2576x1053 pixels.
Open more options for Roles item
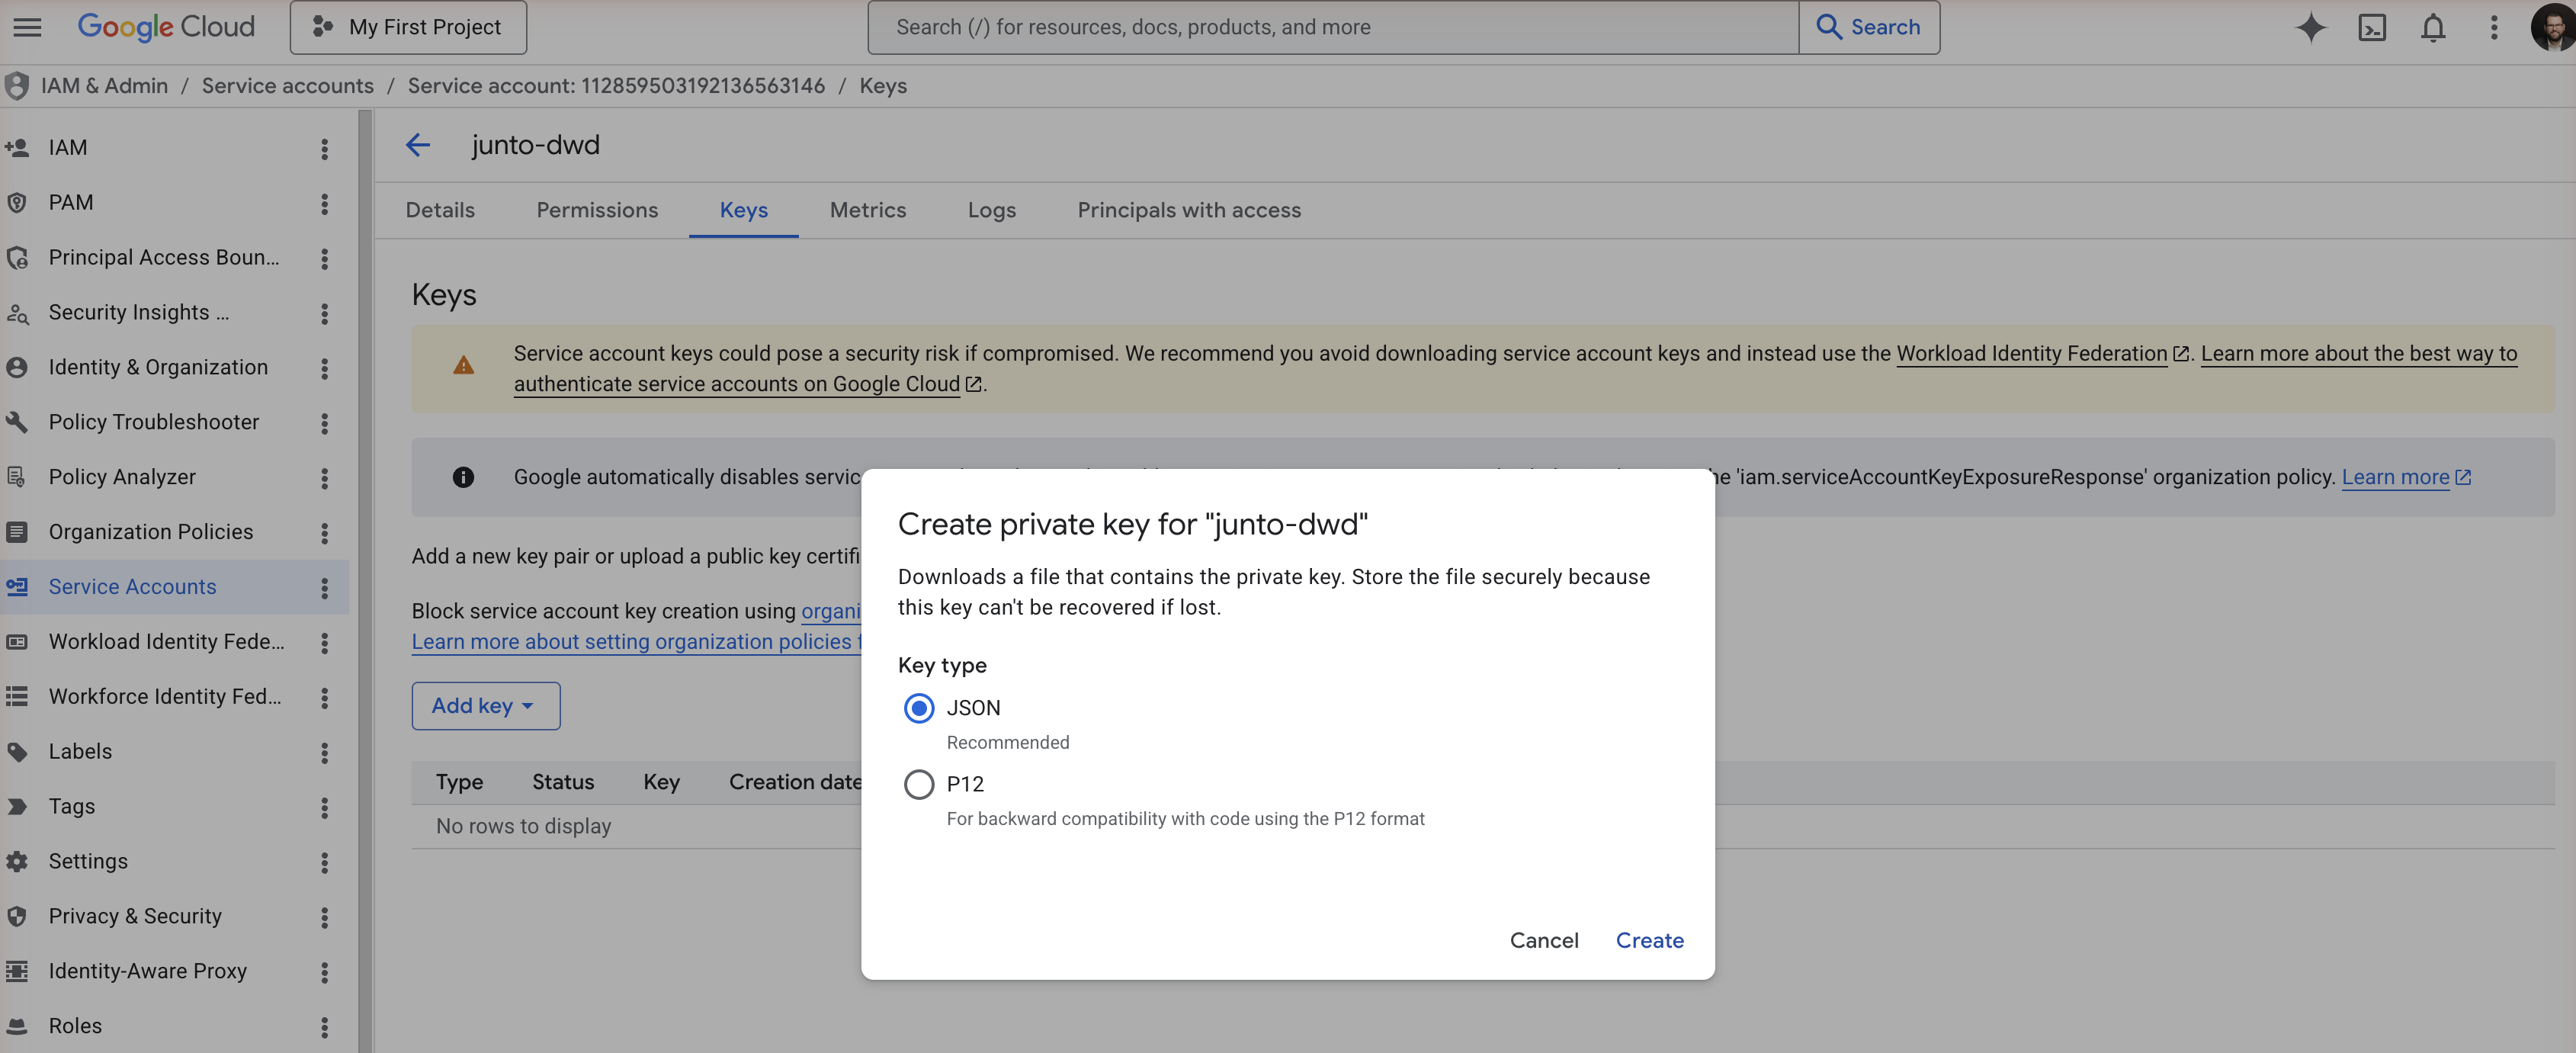[x=324, y=1026]
